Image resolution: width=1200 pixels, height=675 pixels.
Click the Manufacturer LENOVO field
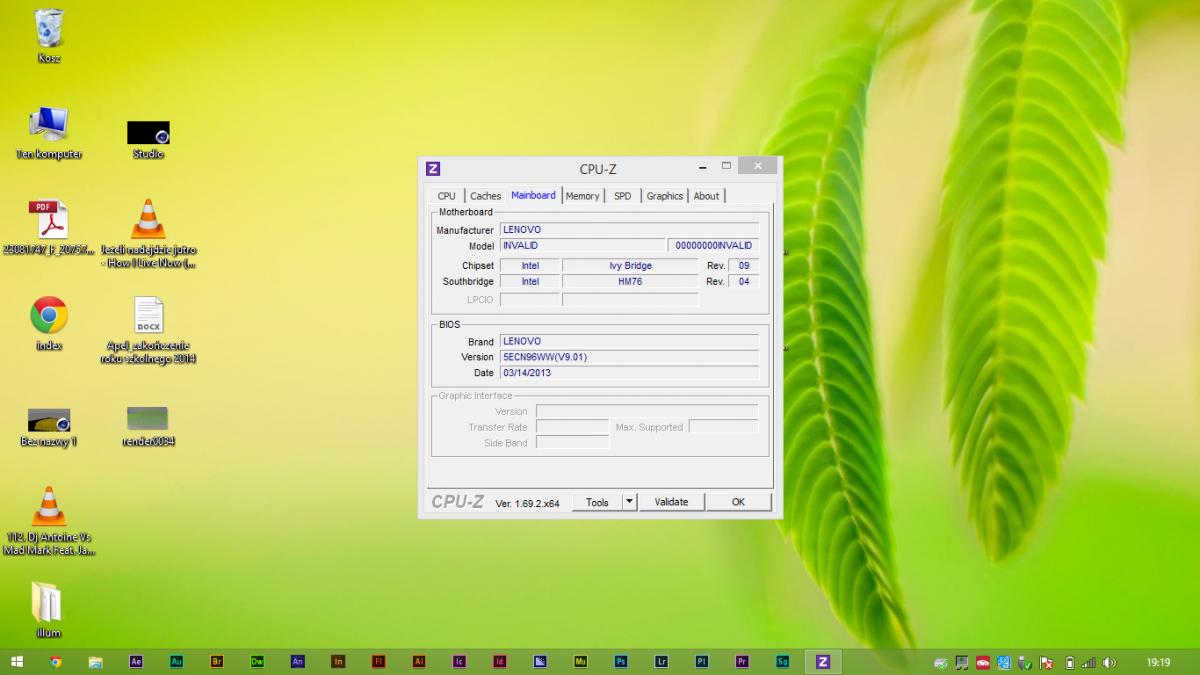629,230
